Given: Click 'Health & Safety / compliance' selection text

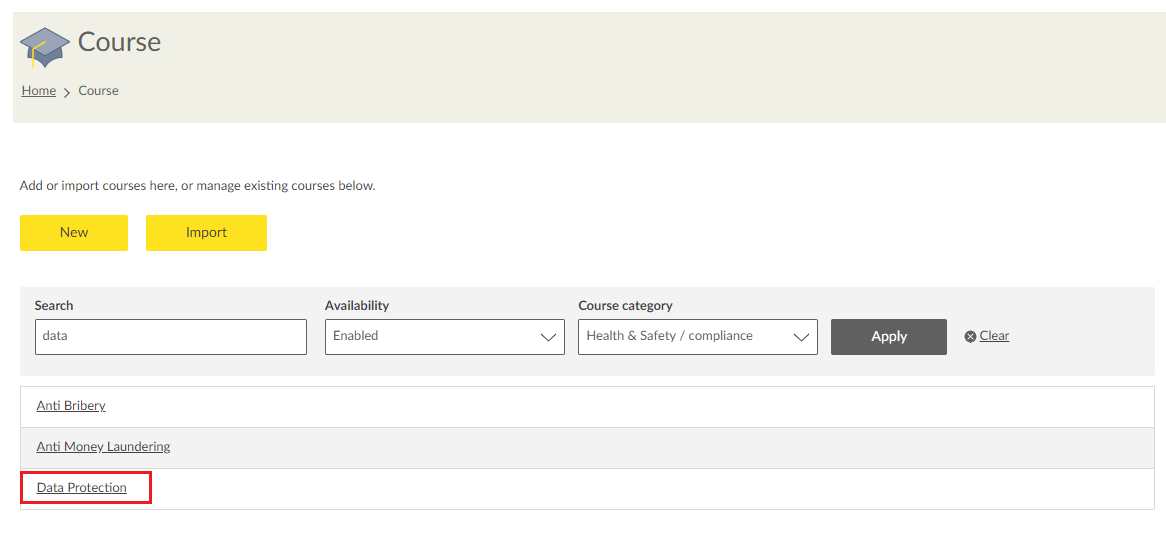Looking at the screenshot, I should coord(669,336).
